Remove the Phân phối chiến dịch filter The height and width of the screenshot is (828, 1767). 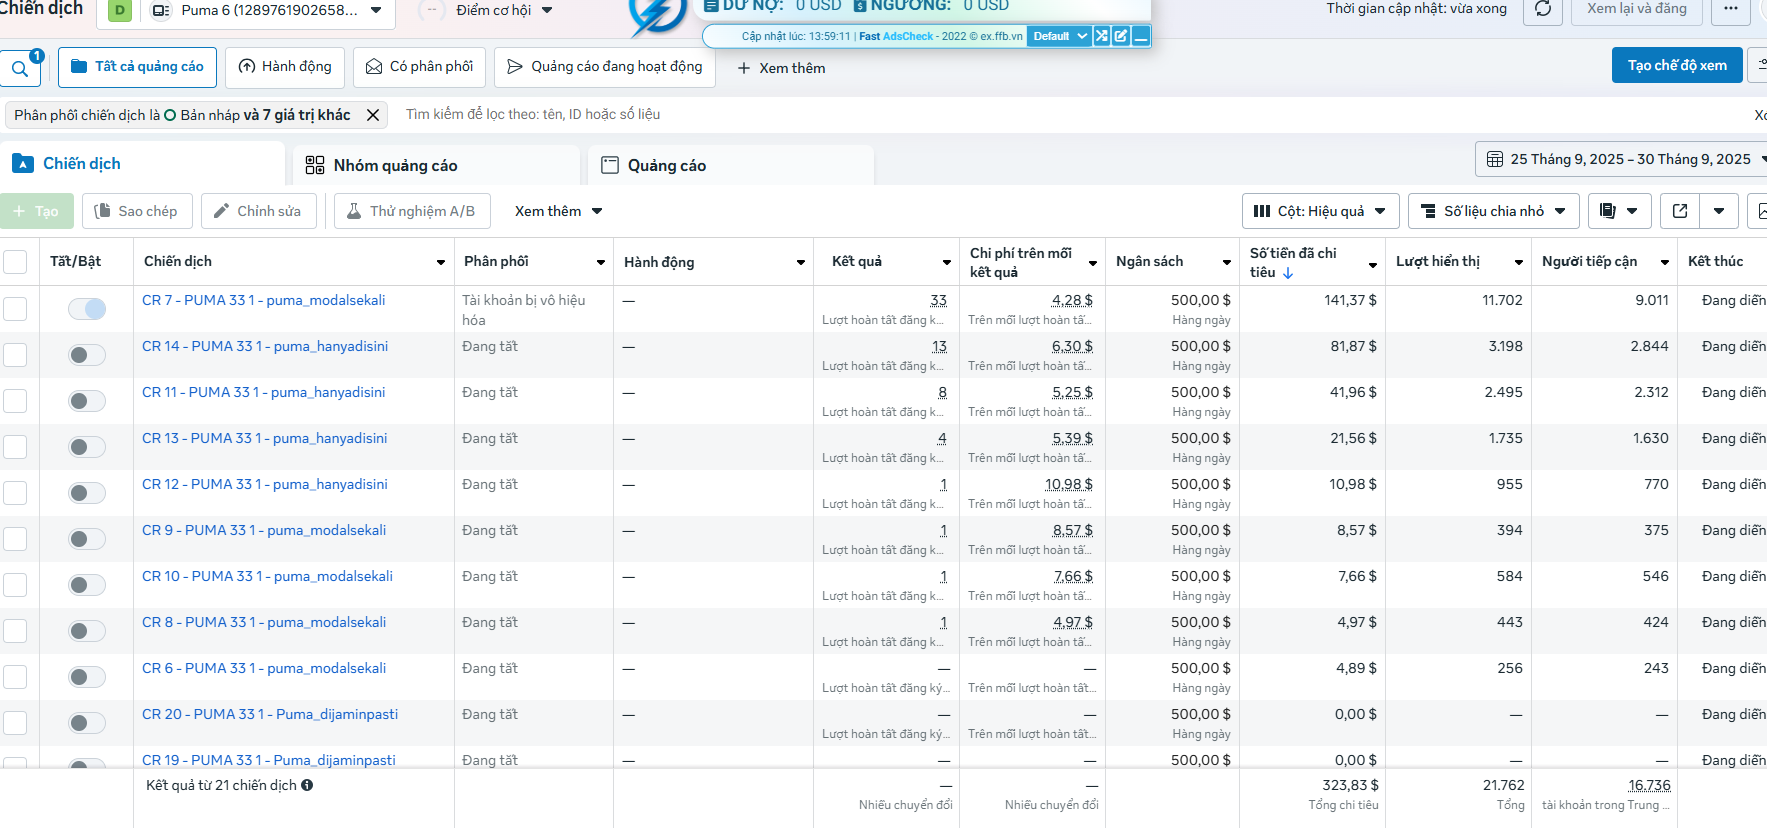coord(373,115)
